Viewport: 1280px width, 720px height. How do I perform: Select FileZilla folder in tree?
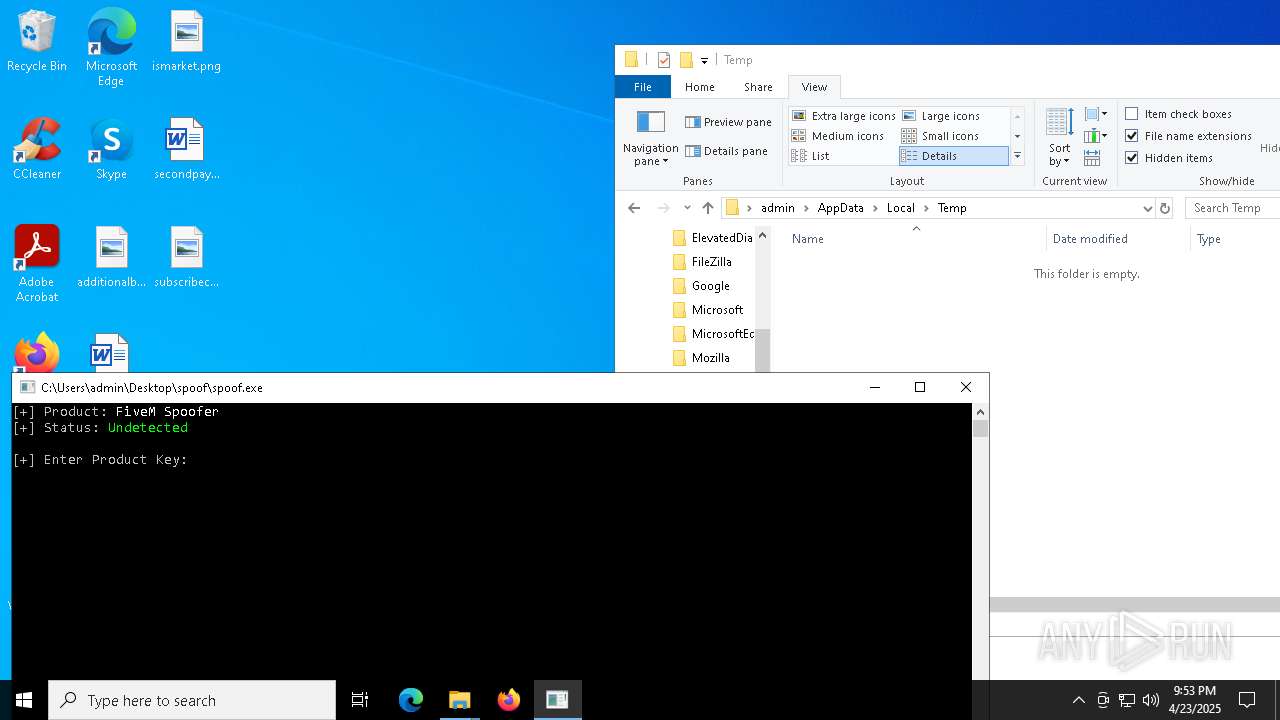[702, 262]
